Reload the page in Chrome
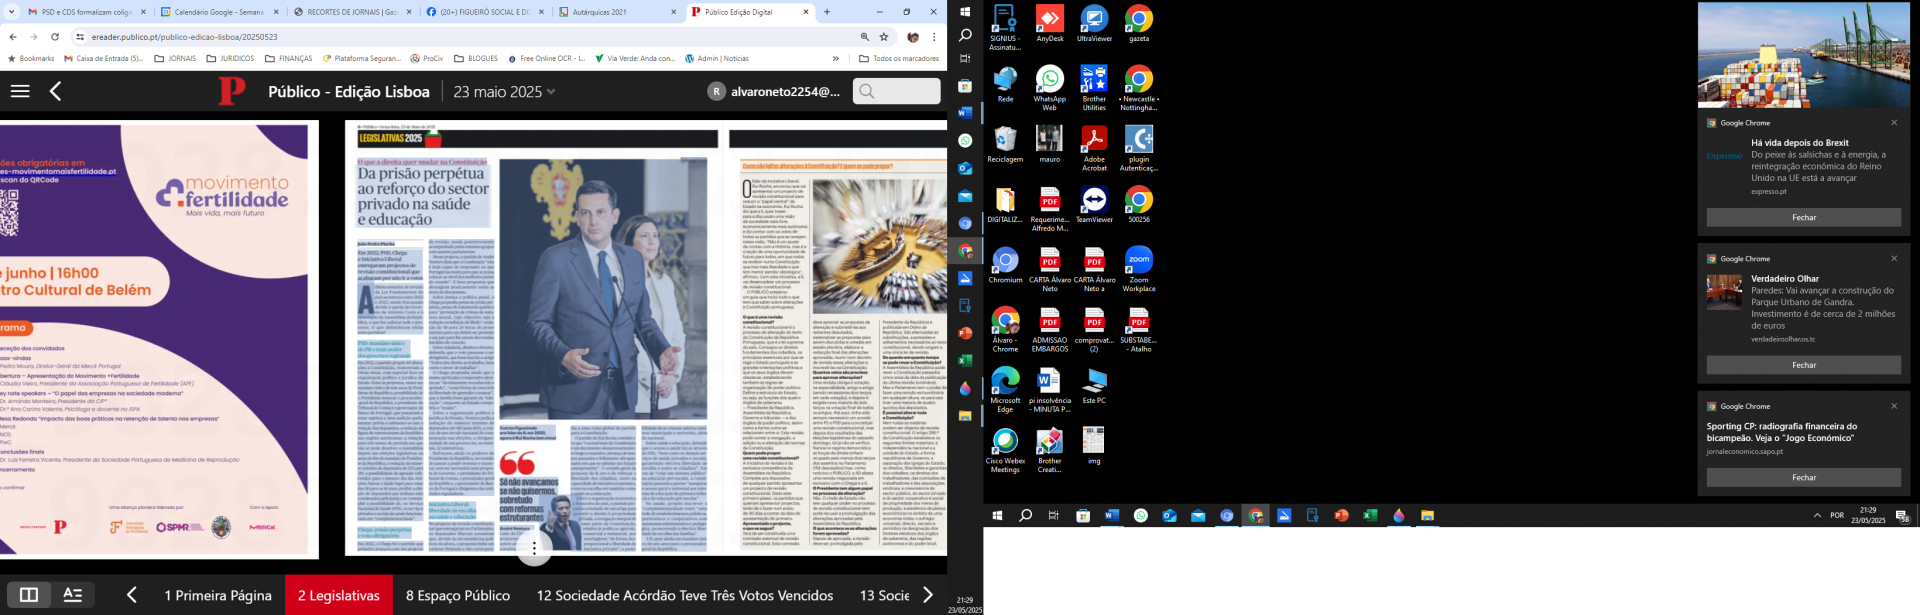This screenshot has width=1920, height=615. point(55,37)
